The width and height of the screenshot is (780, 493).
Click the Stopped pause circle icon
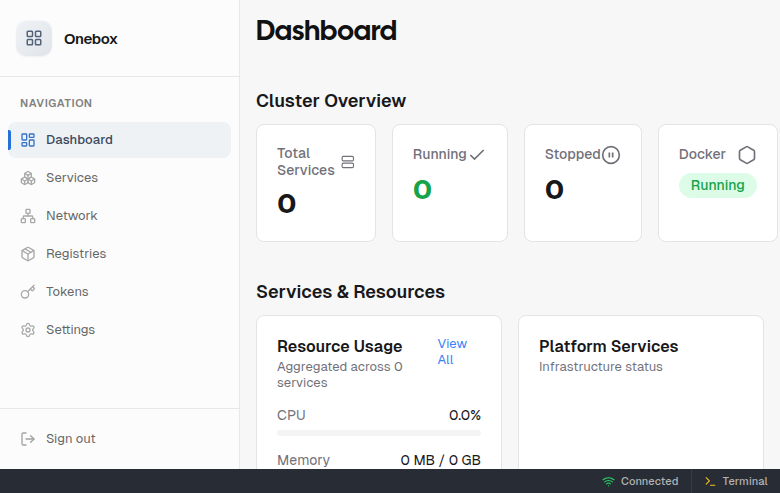[x=611, y=155]
